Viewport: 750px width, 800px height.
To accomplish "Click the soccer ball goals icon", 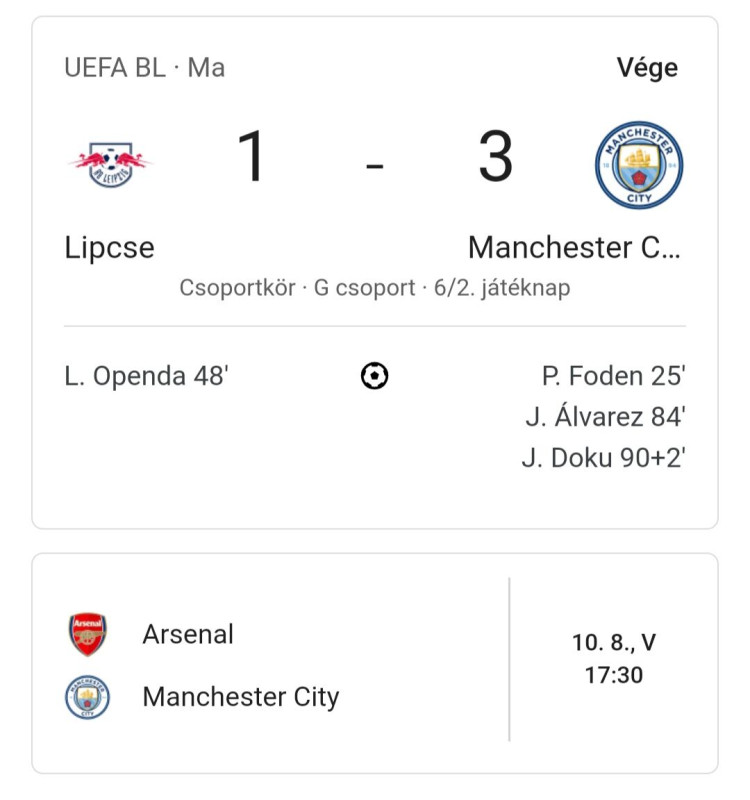I will coord(374,376).
